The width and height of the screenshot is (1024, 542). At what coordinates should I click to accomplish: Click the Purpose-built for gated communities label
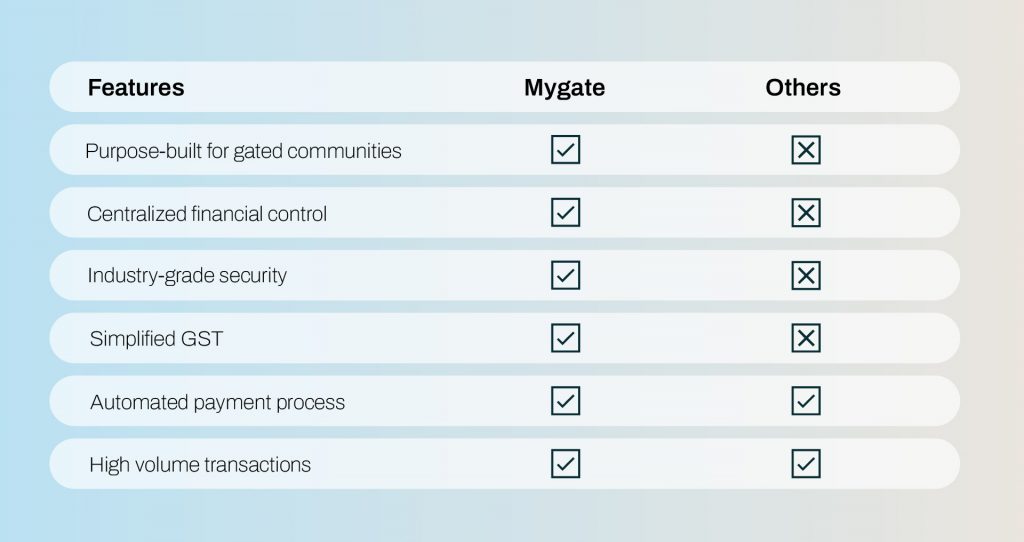[243, 151]
